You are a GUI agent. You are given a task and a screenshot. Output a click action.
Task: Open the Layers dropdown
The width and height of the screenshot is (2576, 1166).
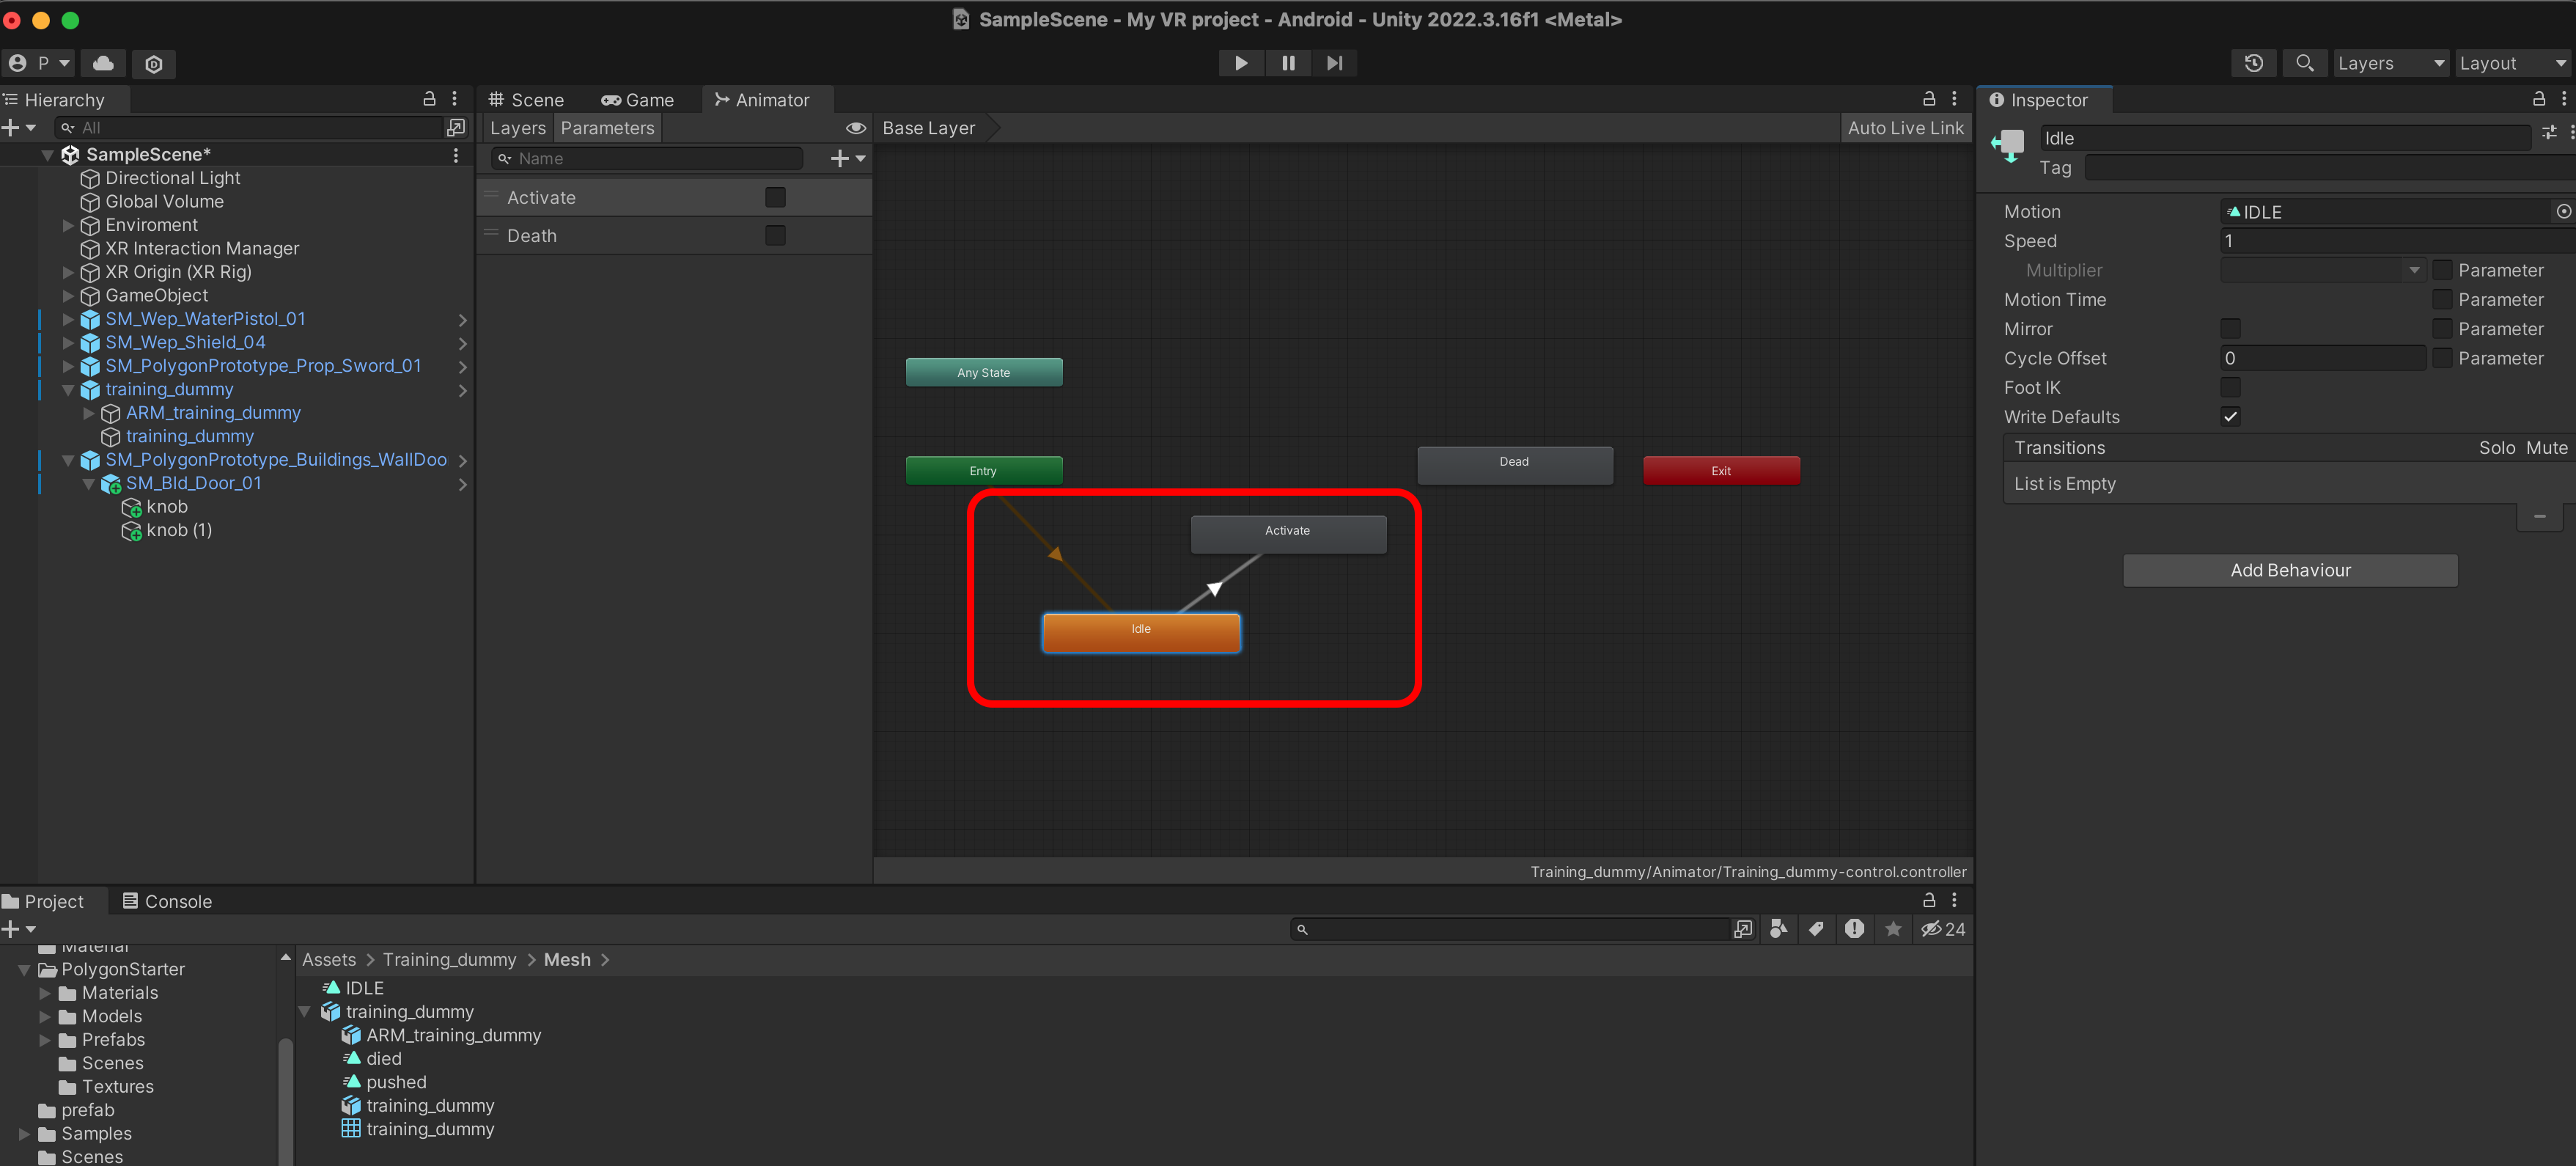click(2389, 63)
